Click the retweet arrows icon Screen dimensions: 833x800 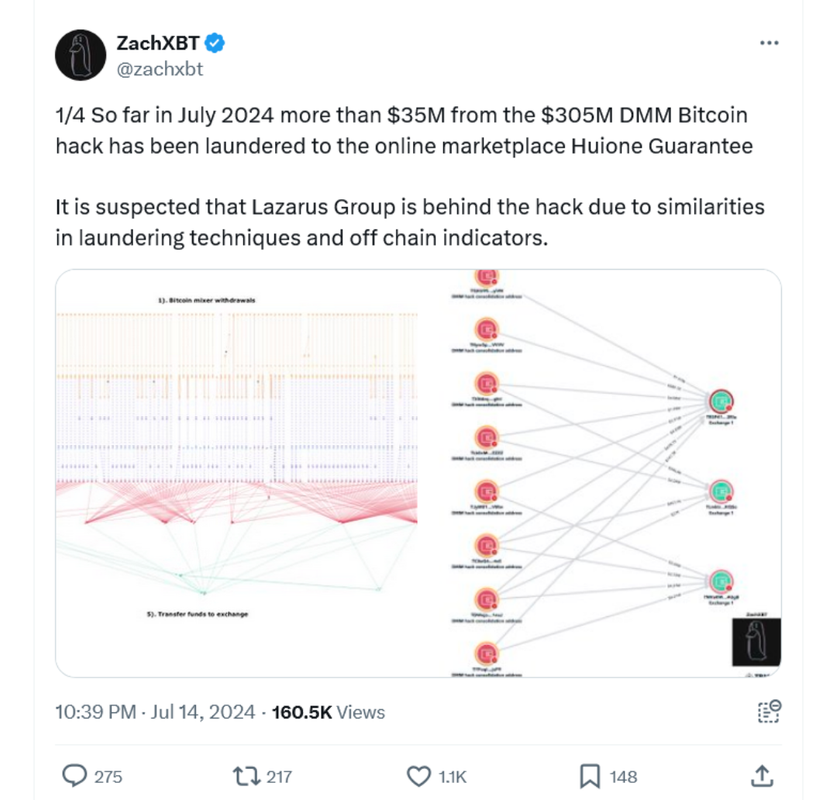[x=246, y=776]
